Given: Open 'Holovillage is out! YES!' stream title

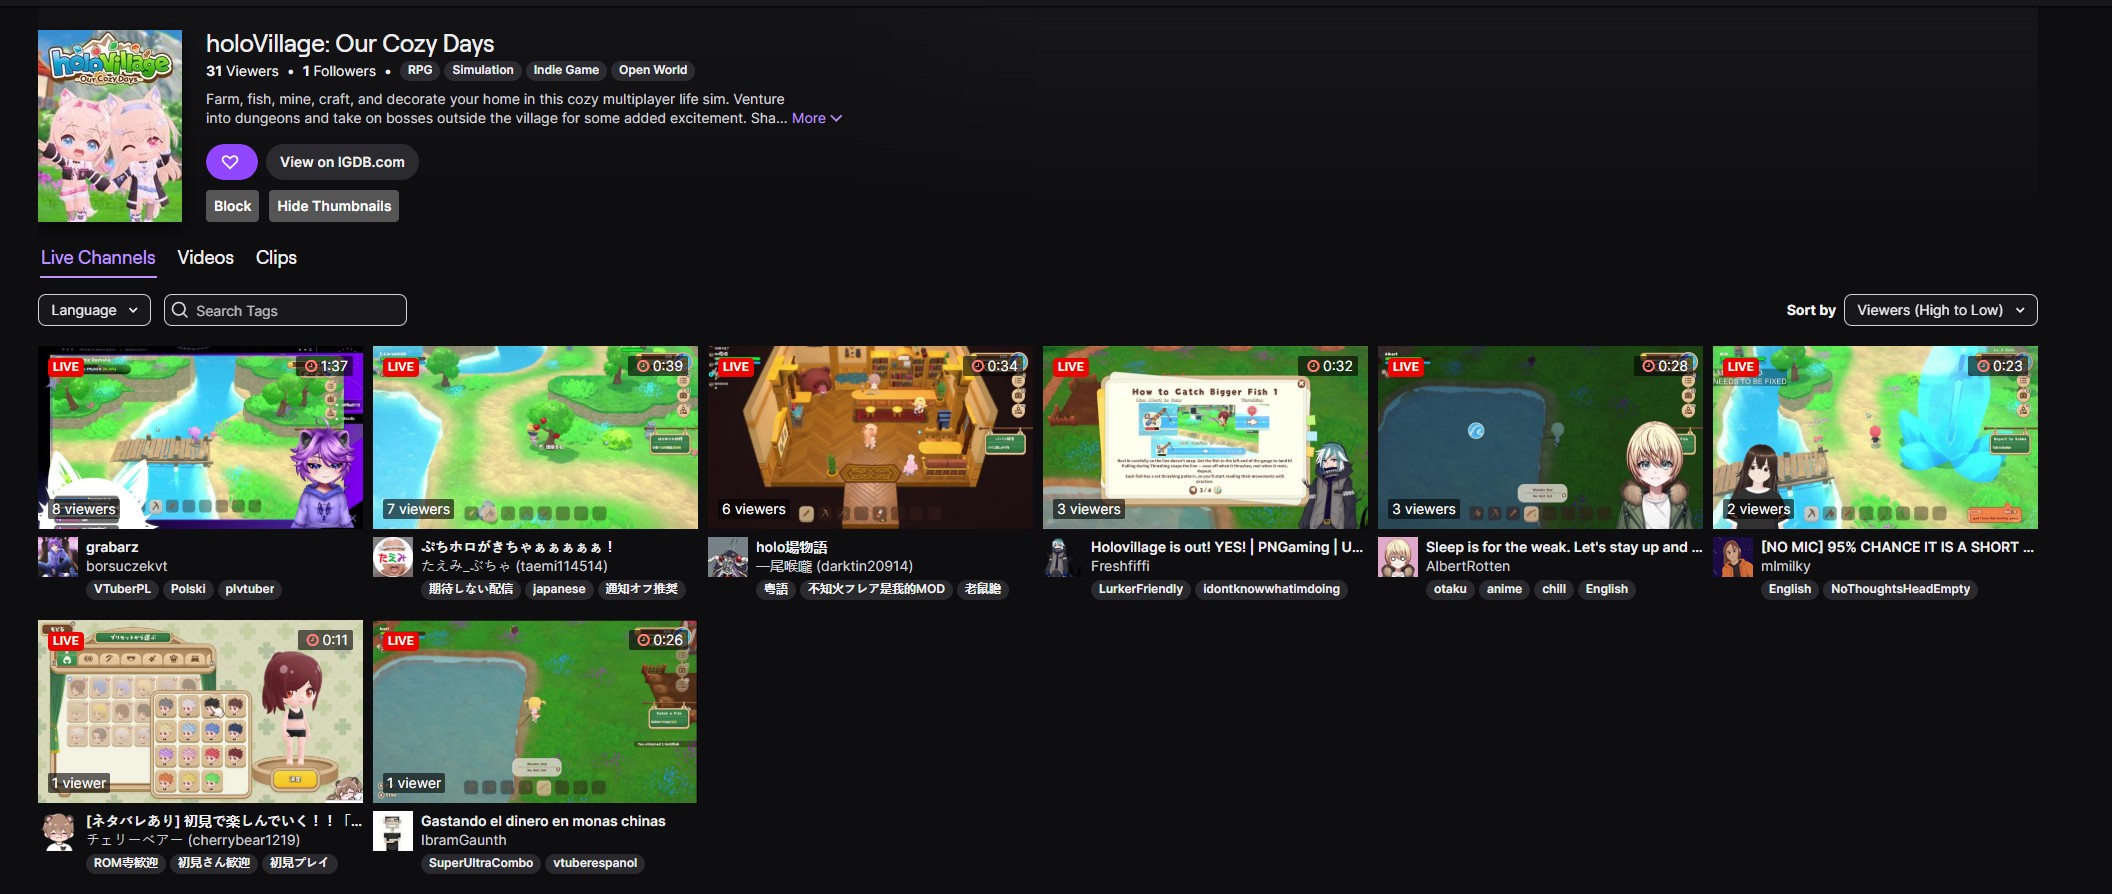Looking at the screenshot, I should point(1227,547).
